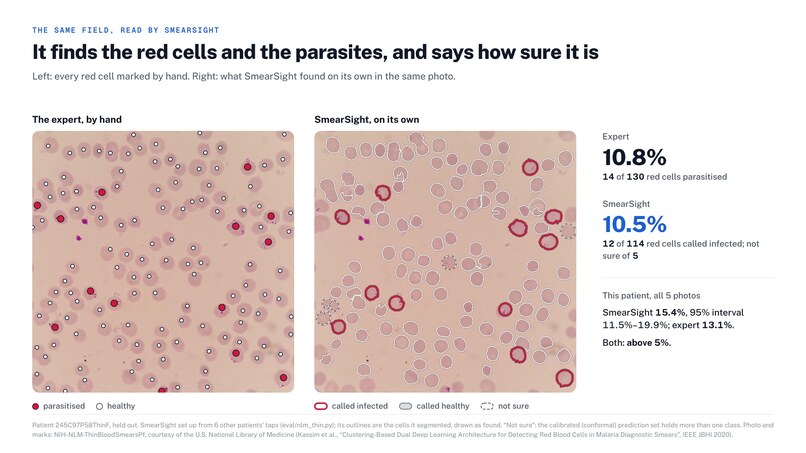Click the Expert 10.8% figure
806x453 pixels.
634,157
